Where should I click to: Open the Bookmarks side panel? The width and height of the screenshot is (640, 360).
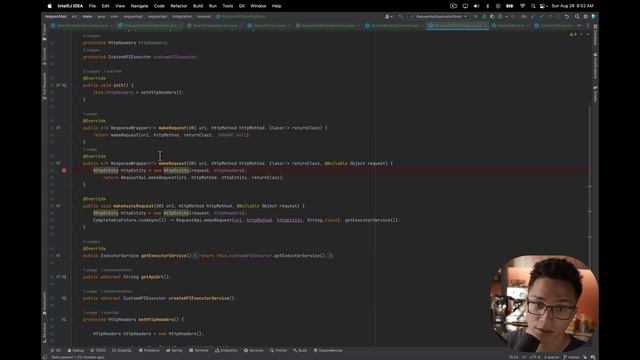pos(44,303)
